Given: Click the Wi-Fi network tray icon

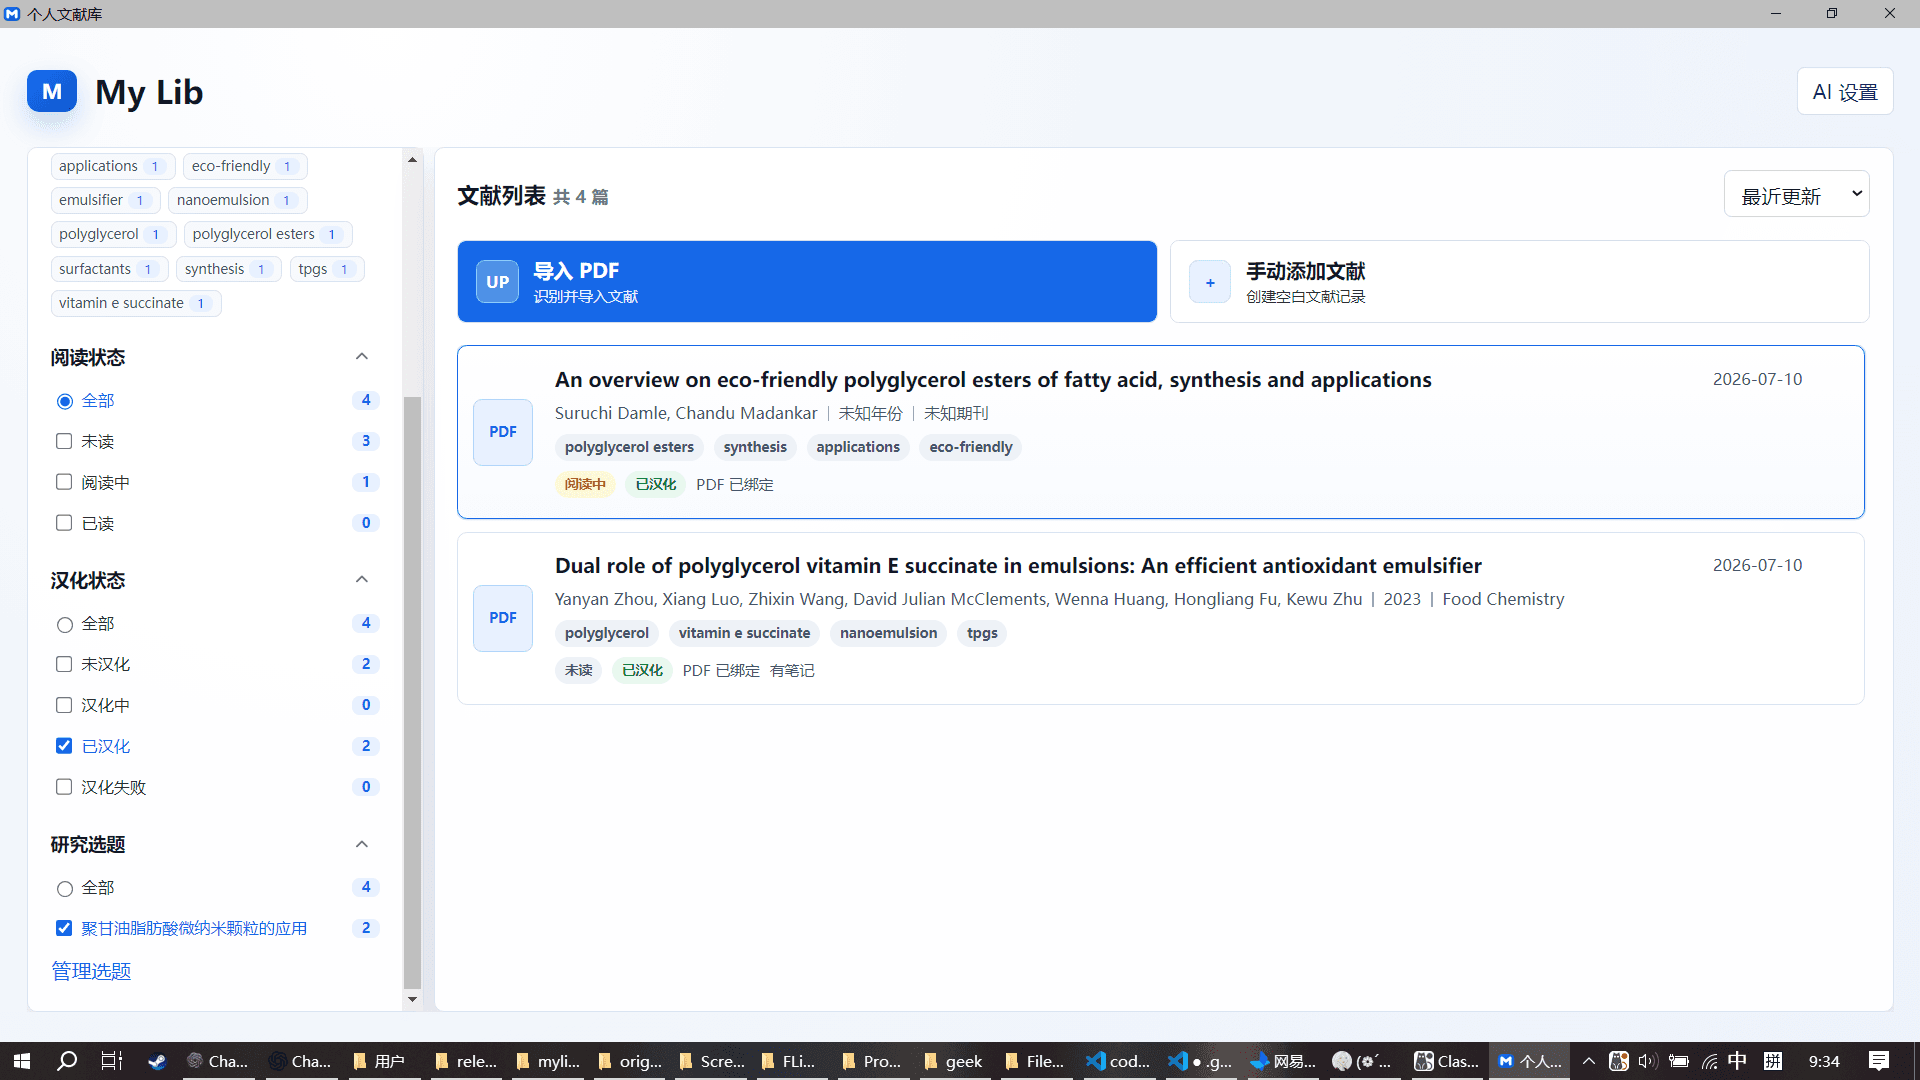Looking at the screenshot, I should [1709, 1061].
